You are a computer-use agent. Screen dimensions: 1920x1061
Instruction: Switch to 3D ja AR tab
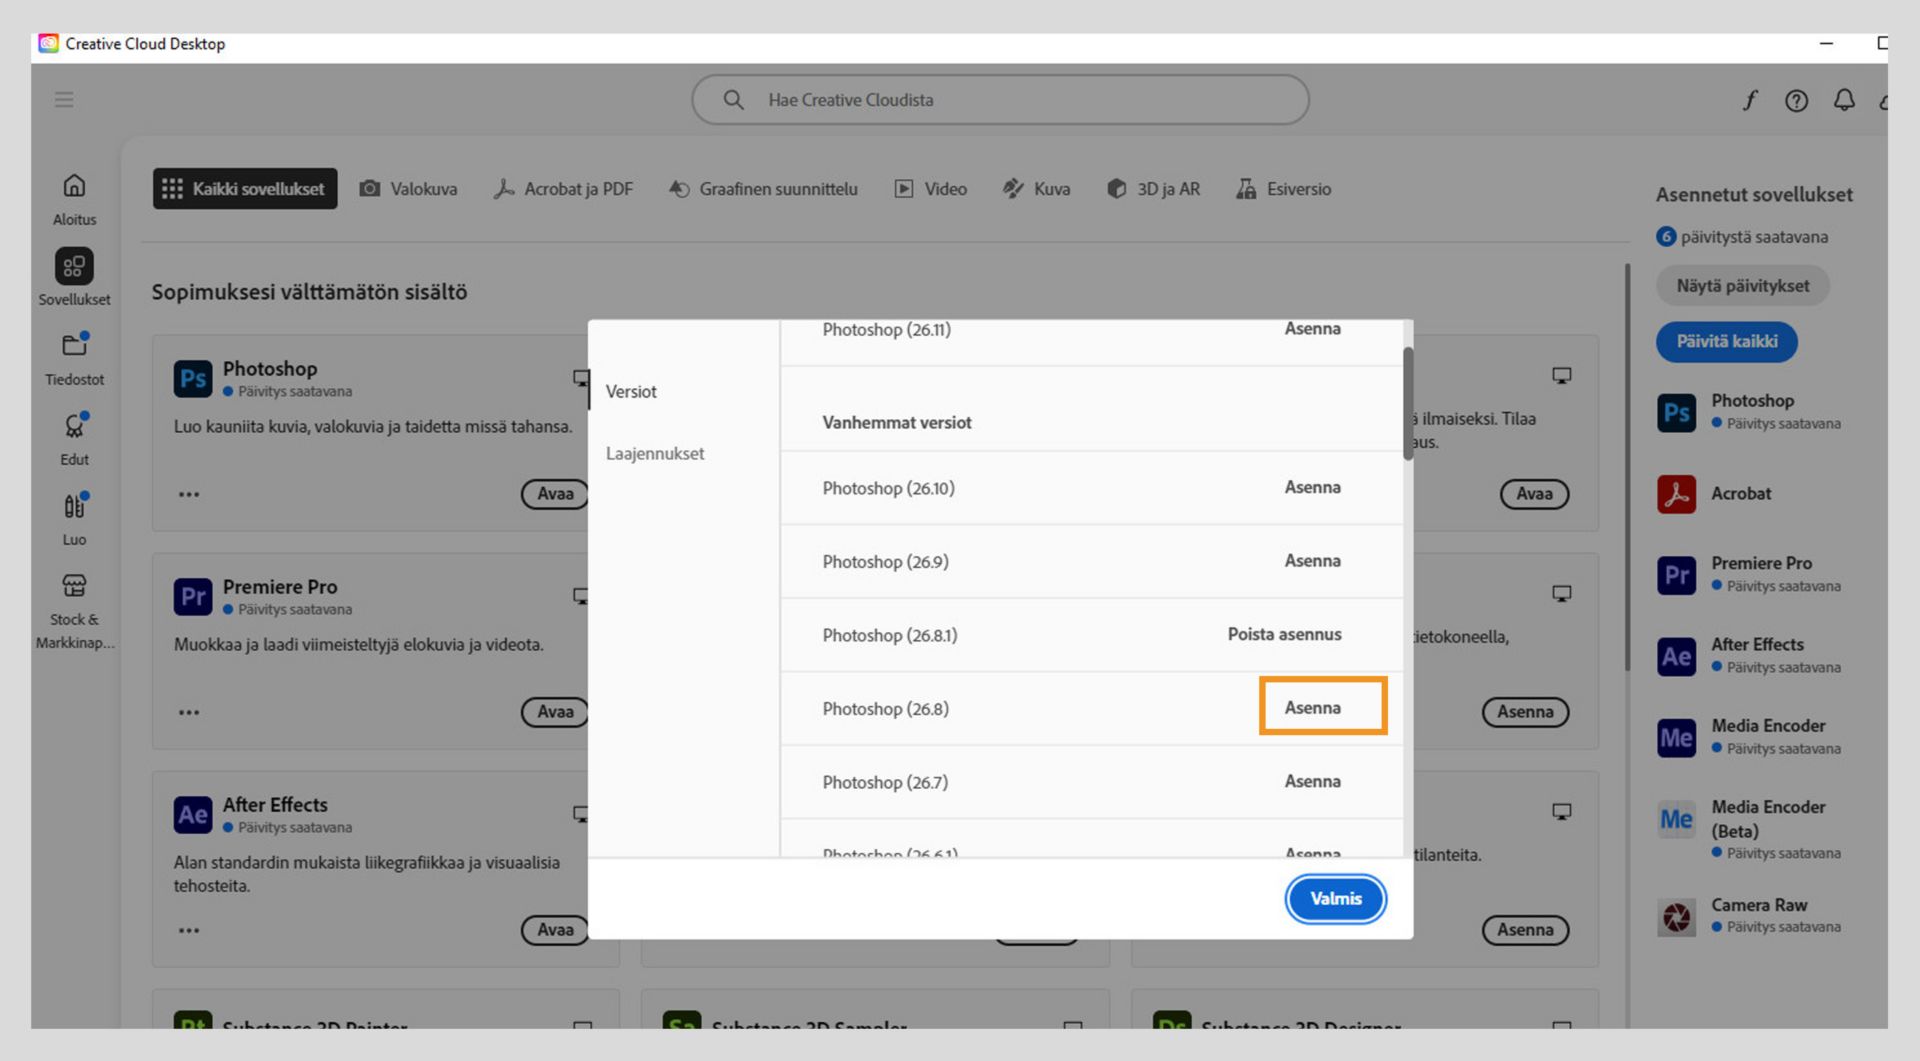coord(1153,189)
